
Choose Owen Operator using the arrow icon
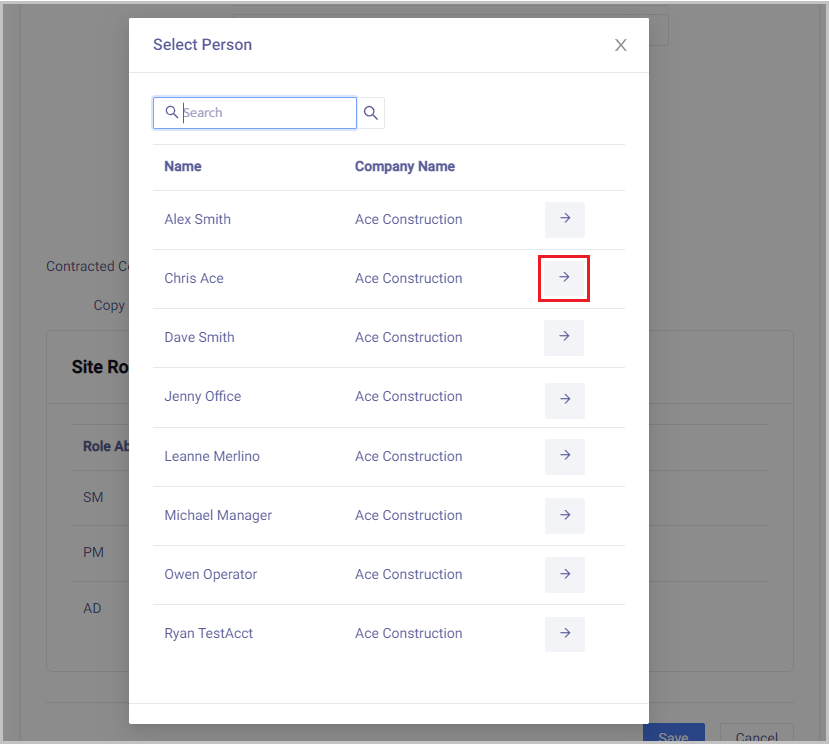click(x=564, y=574)
